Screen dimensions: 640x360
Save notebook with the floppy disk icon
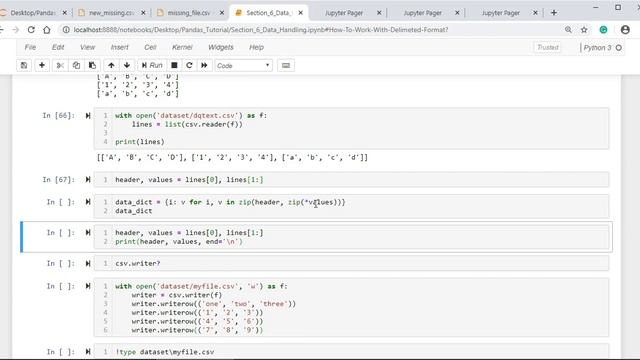[24, 65]
